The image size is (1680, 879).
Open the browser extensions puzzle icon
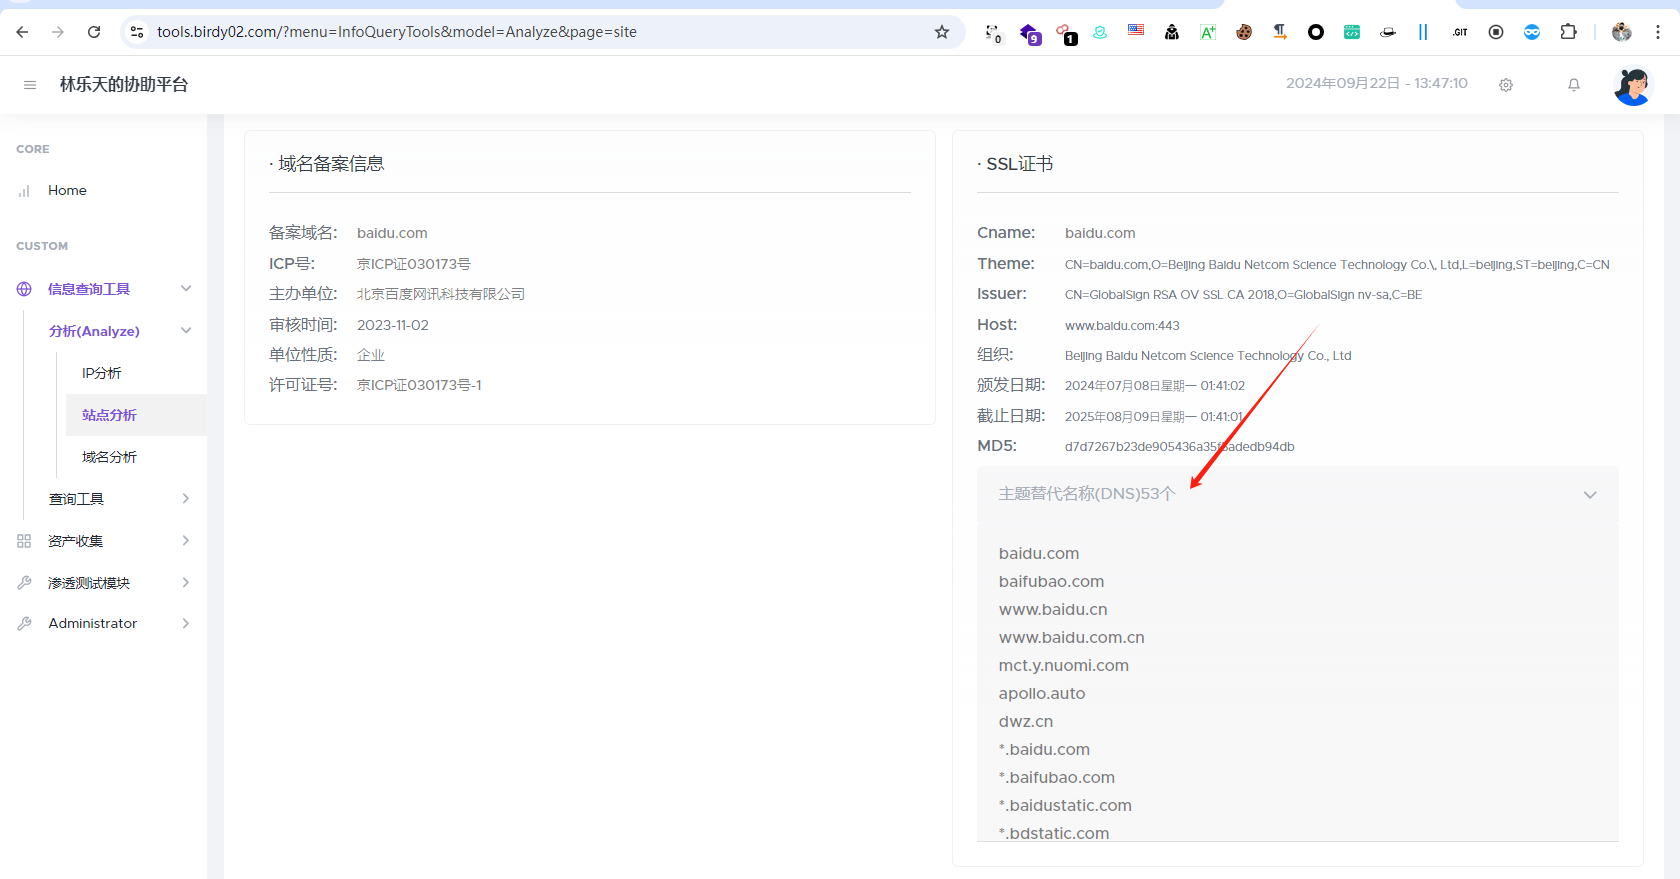1568,32
